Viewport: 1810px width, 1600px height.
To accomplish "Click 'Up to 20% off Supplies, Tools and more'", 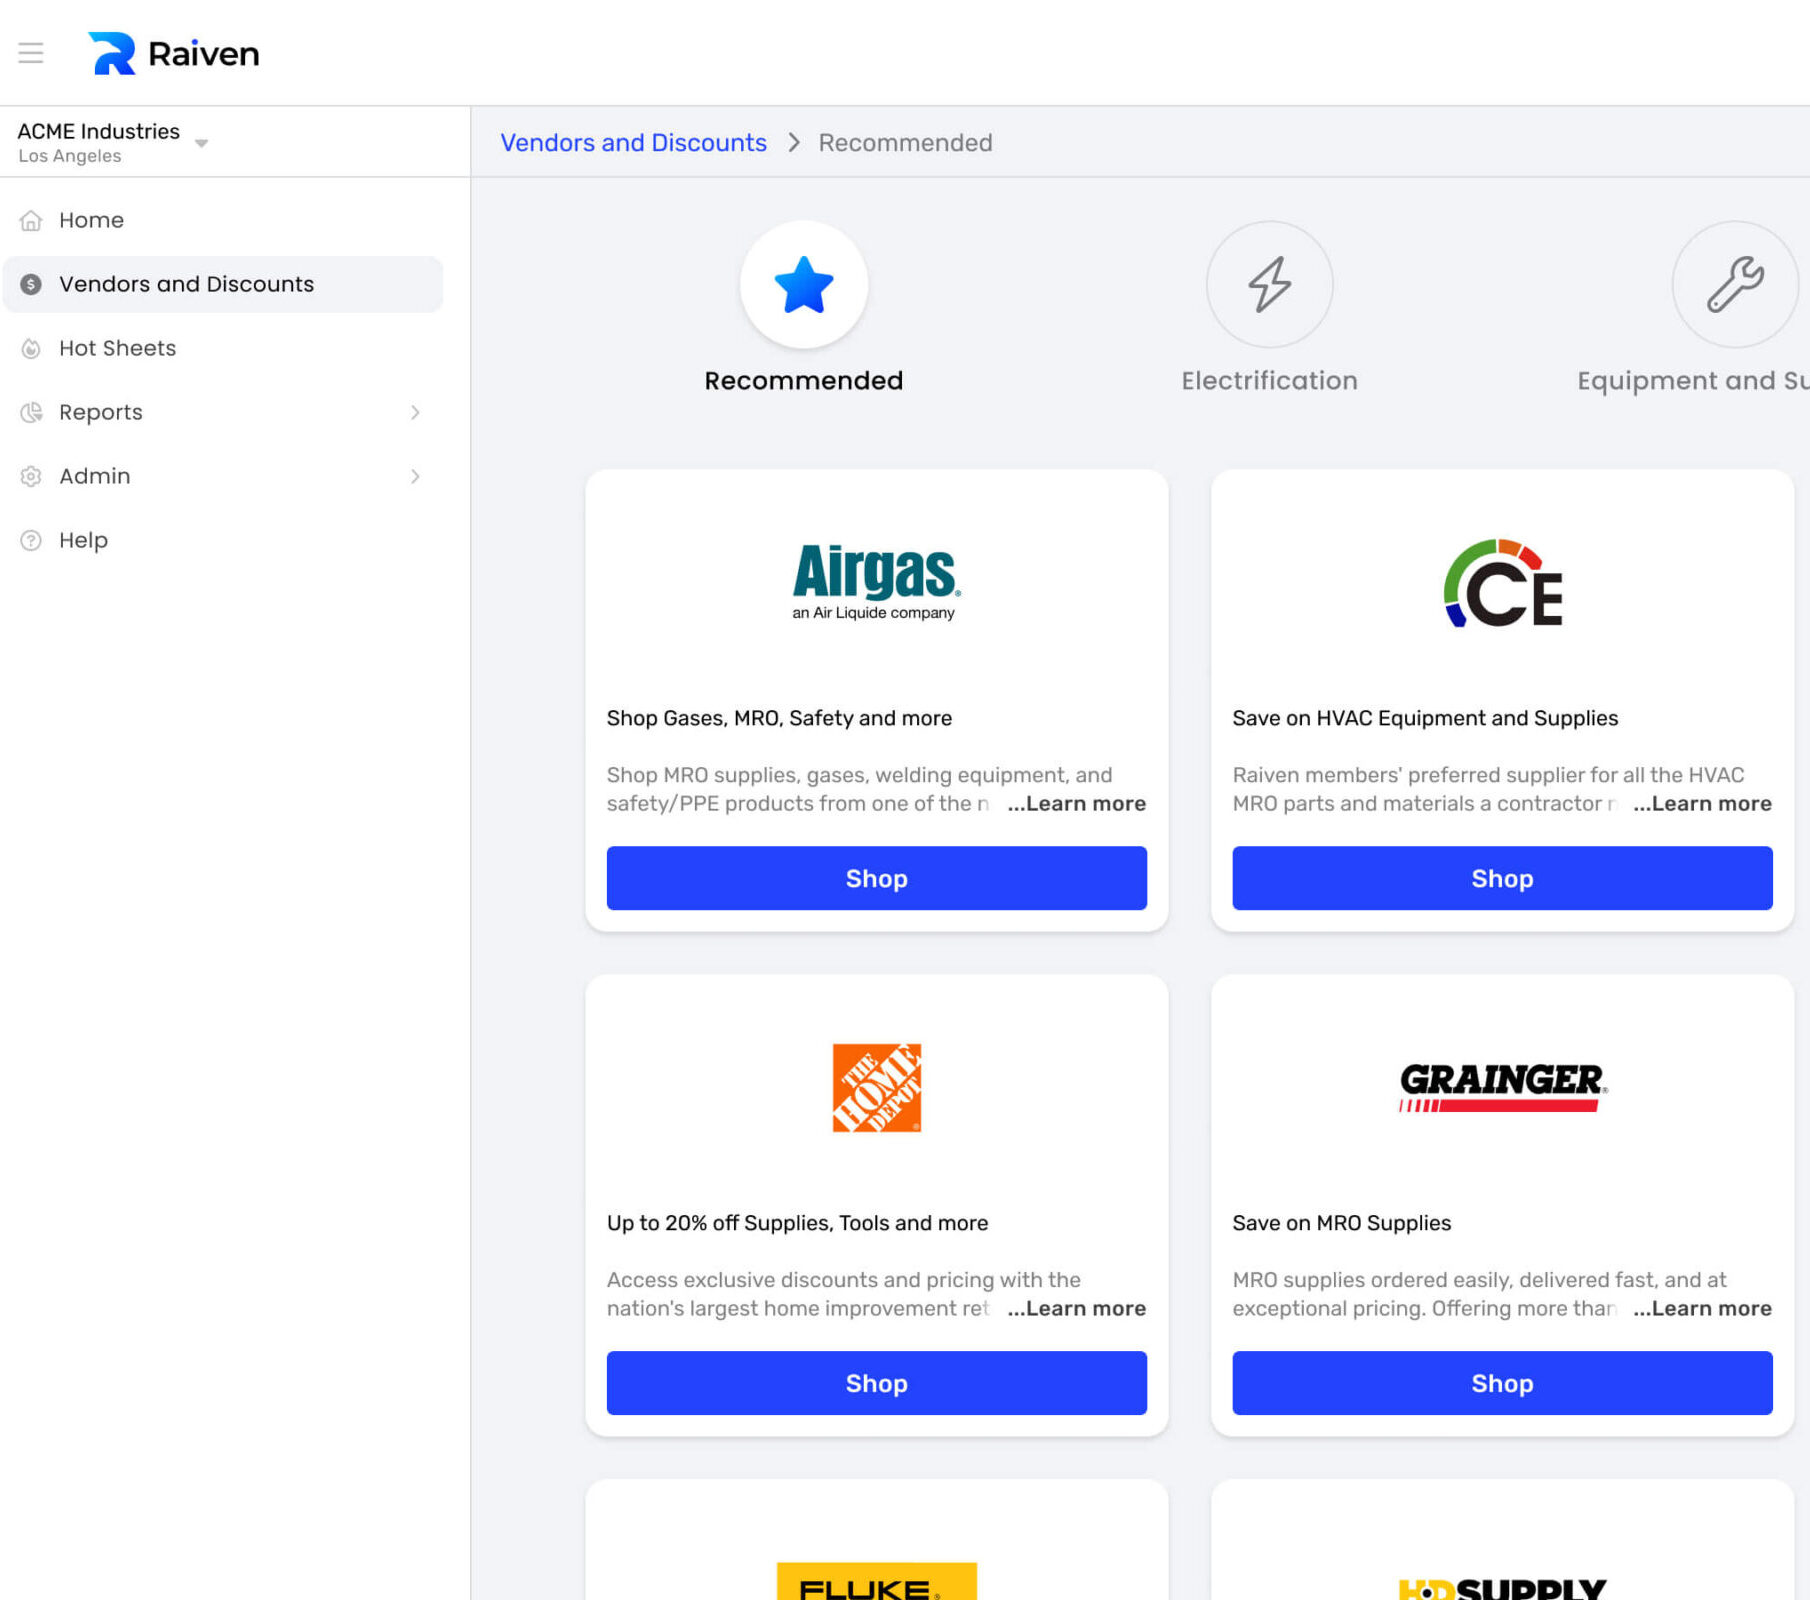I will 797,1223.
